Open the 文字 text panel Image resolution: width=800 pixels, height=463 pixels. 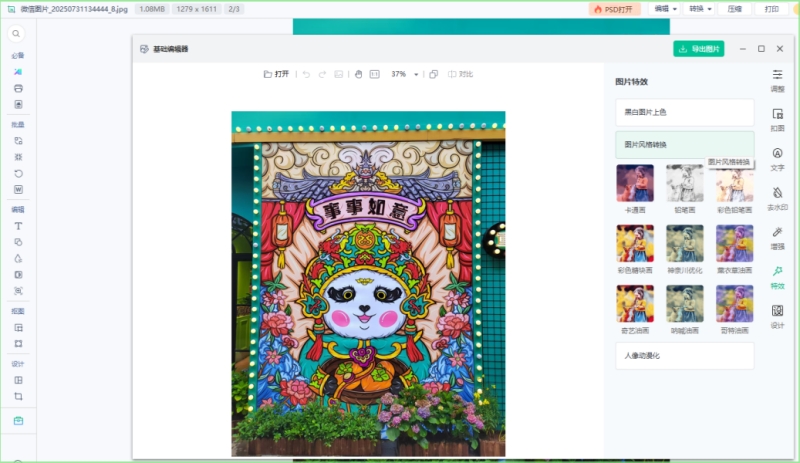coord(778,159)
